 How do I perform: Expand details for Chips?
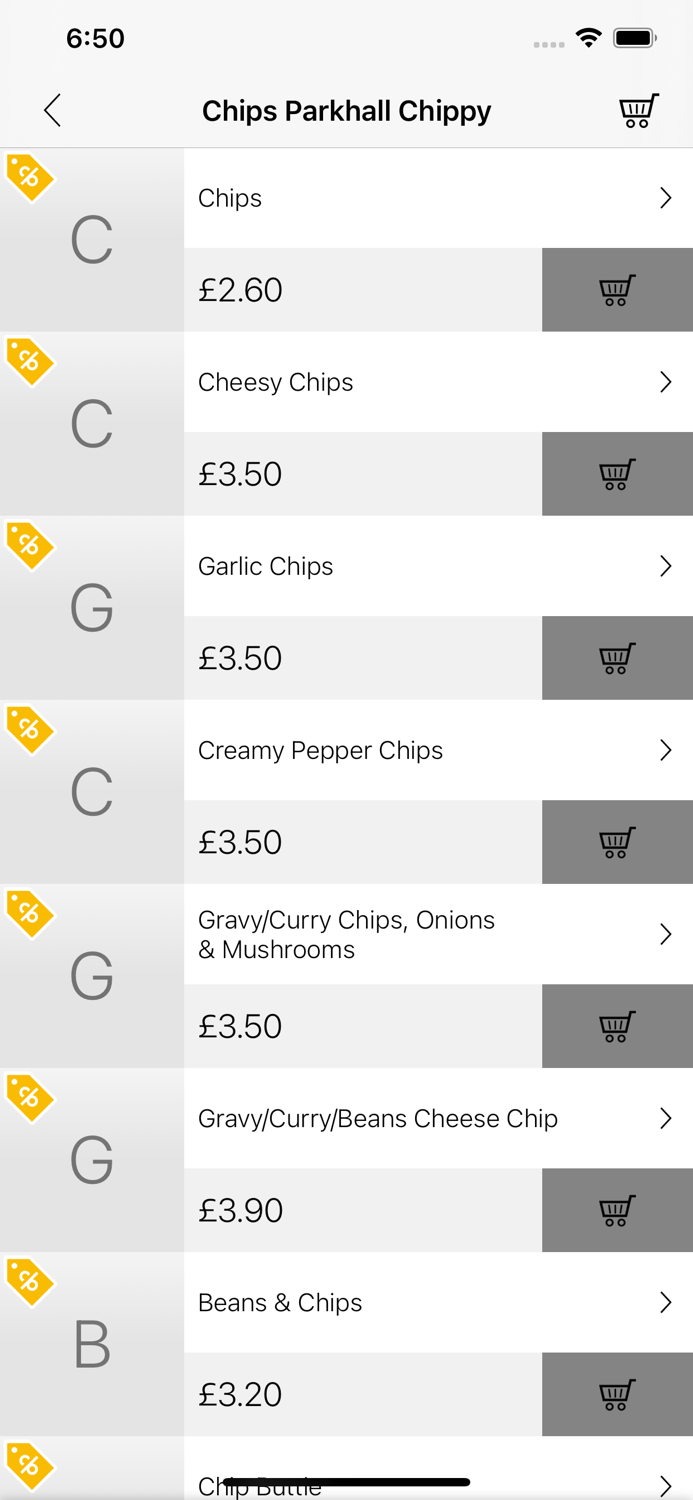666,198
